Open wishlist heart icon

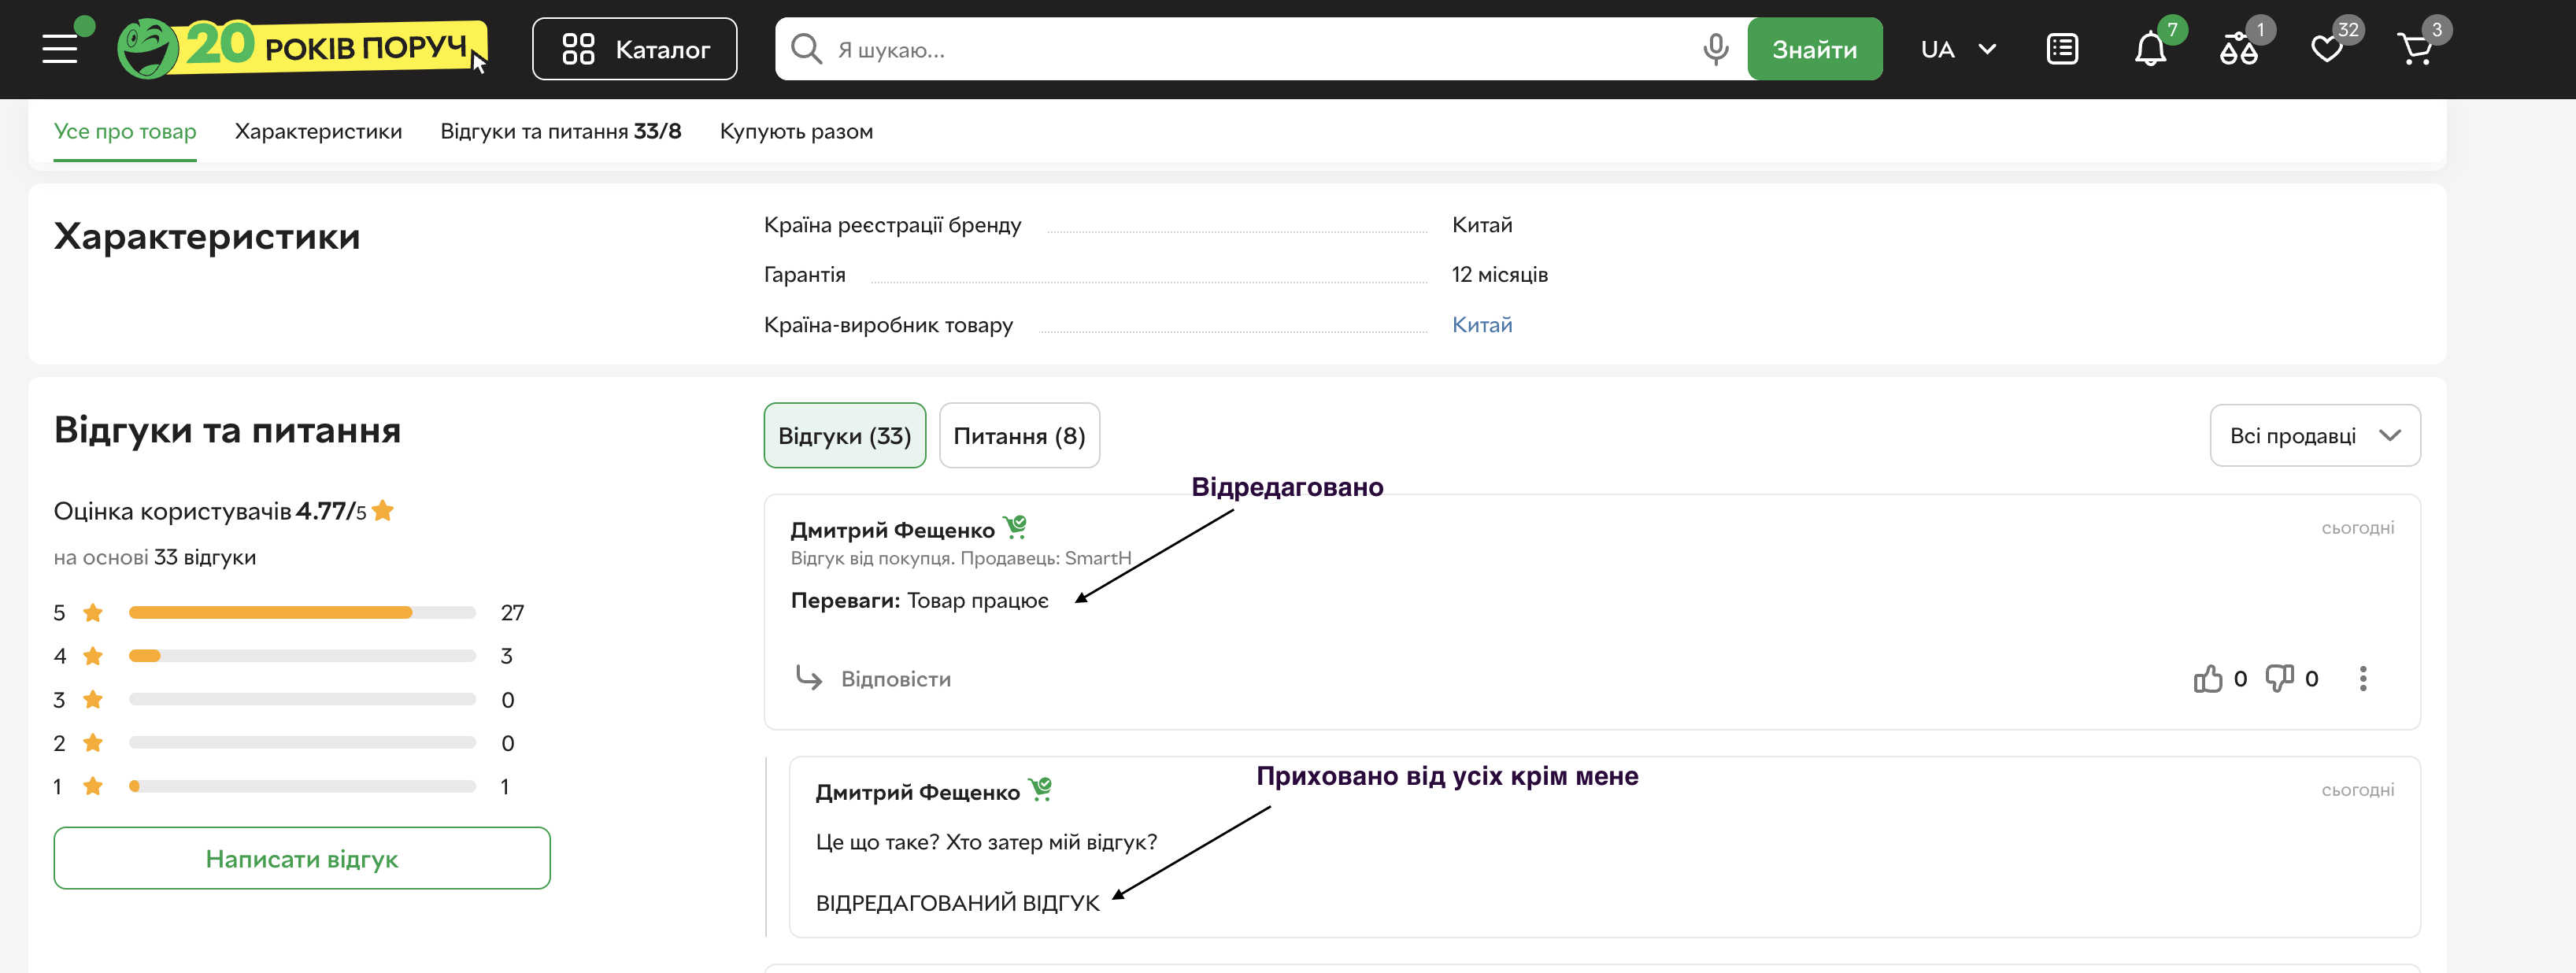click(x=2327, y=49)
